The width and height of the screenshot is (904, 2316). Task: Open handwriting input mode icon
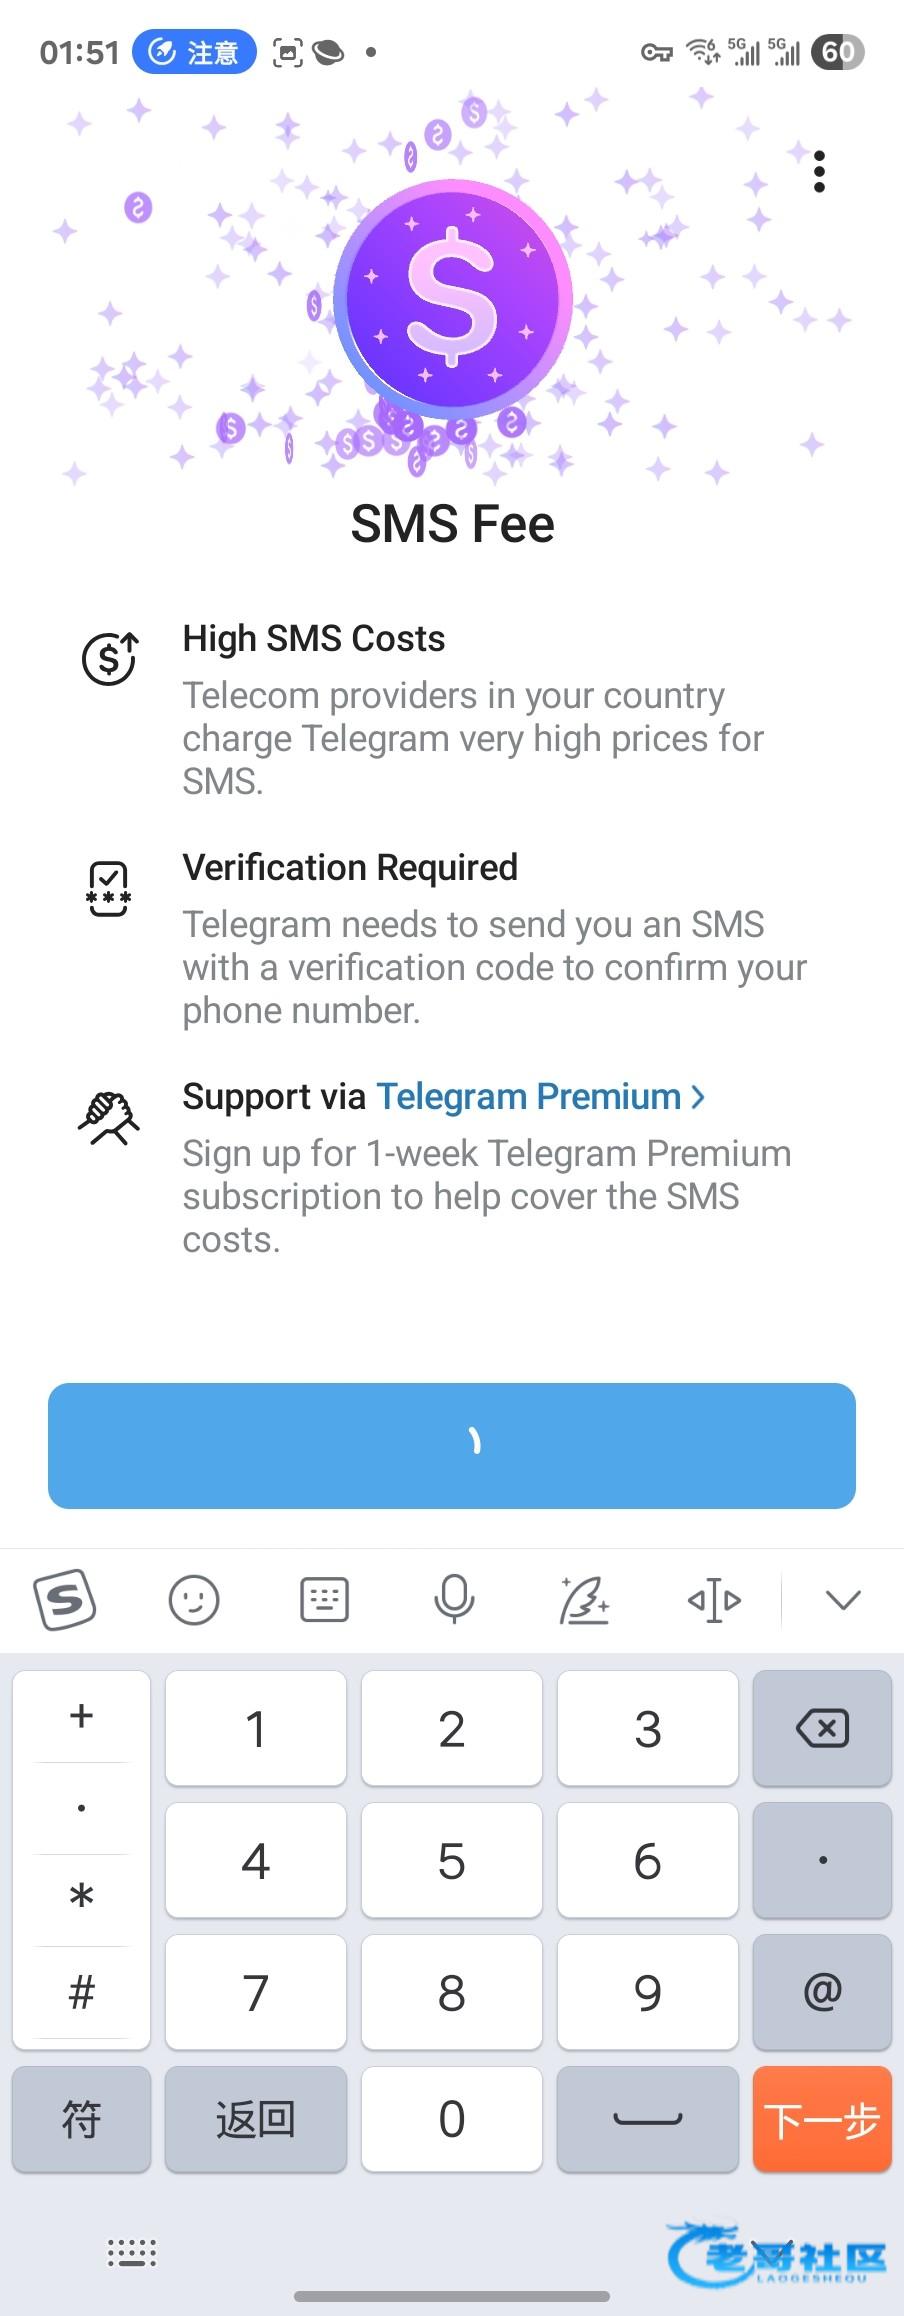click(x=584, y=1600)
